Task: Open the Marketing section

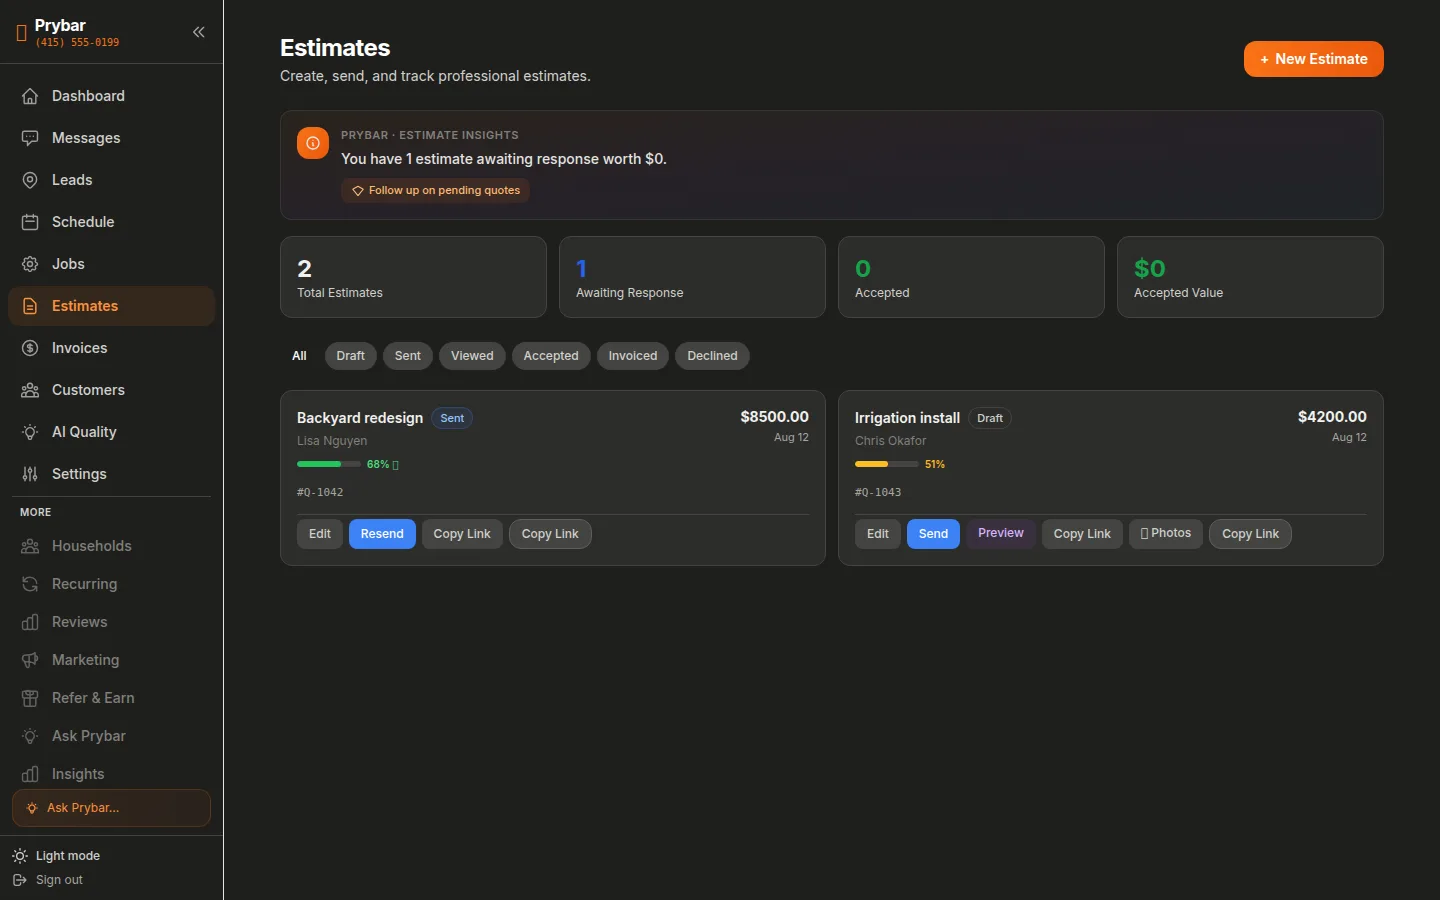Action: click(x=112, y=660)
